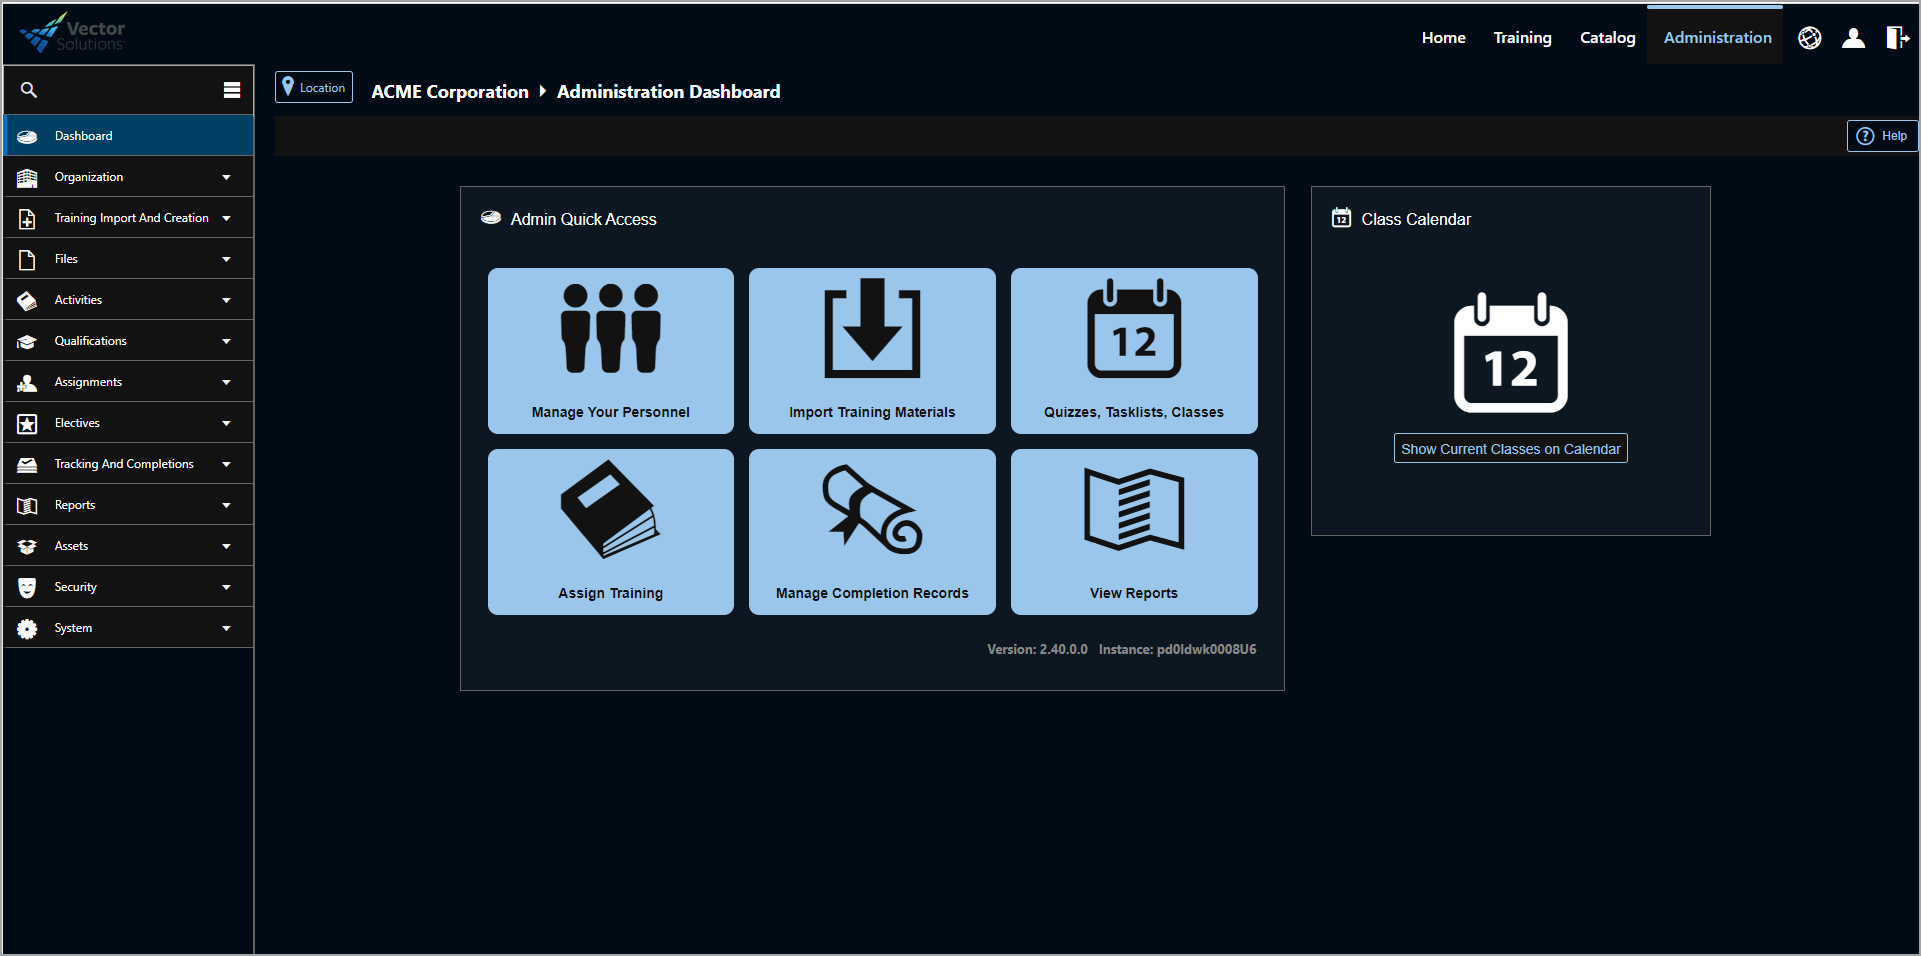Click the logout icon at top right
Image resolution: width=1921 pixels, height=956 pixels.
click(1897, 38)
